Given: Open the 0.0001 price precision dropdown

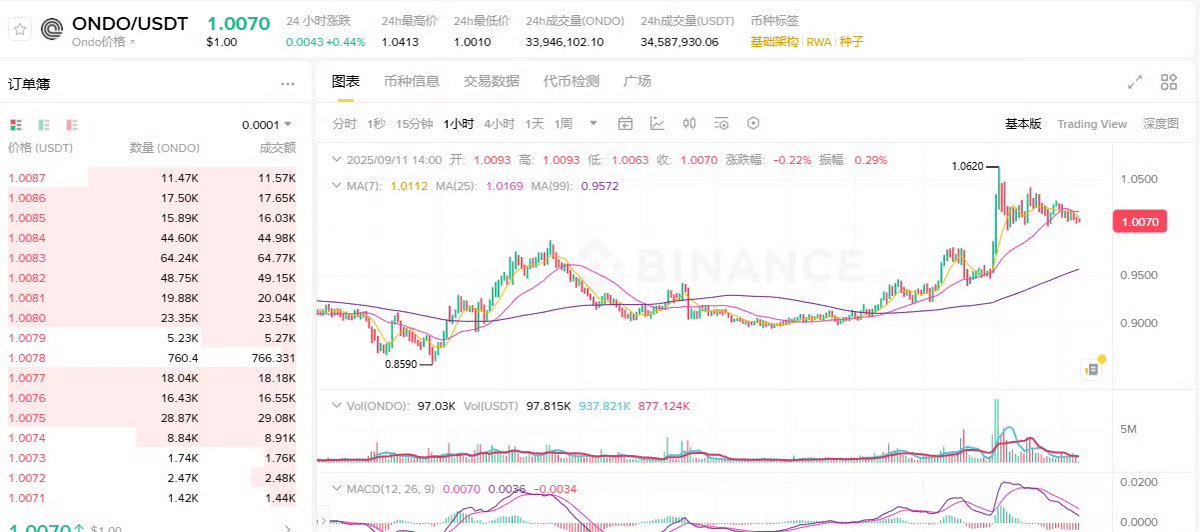Looking at the screenshot, I should [x=267, y=125].
